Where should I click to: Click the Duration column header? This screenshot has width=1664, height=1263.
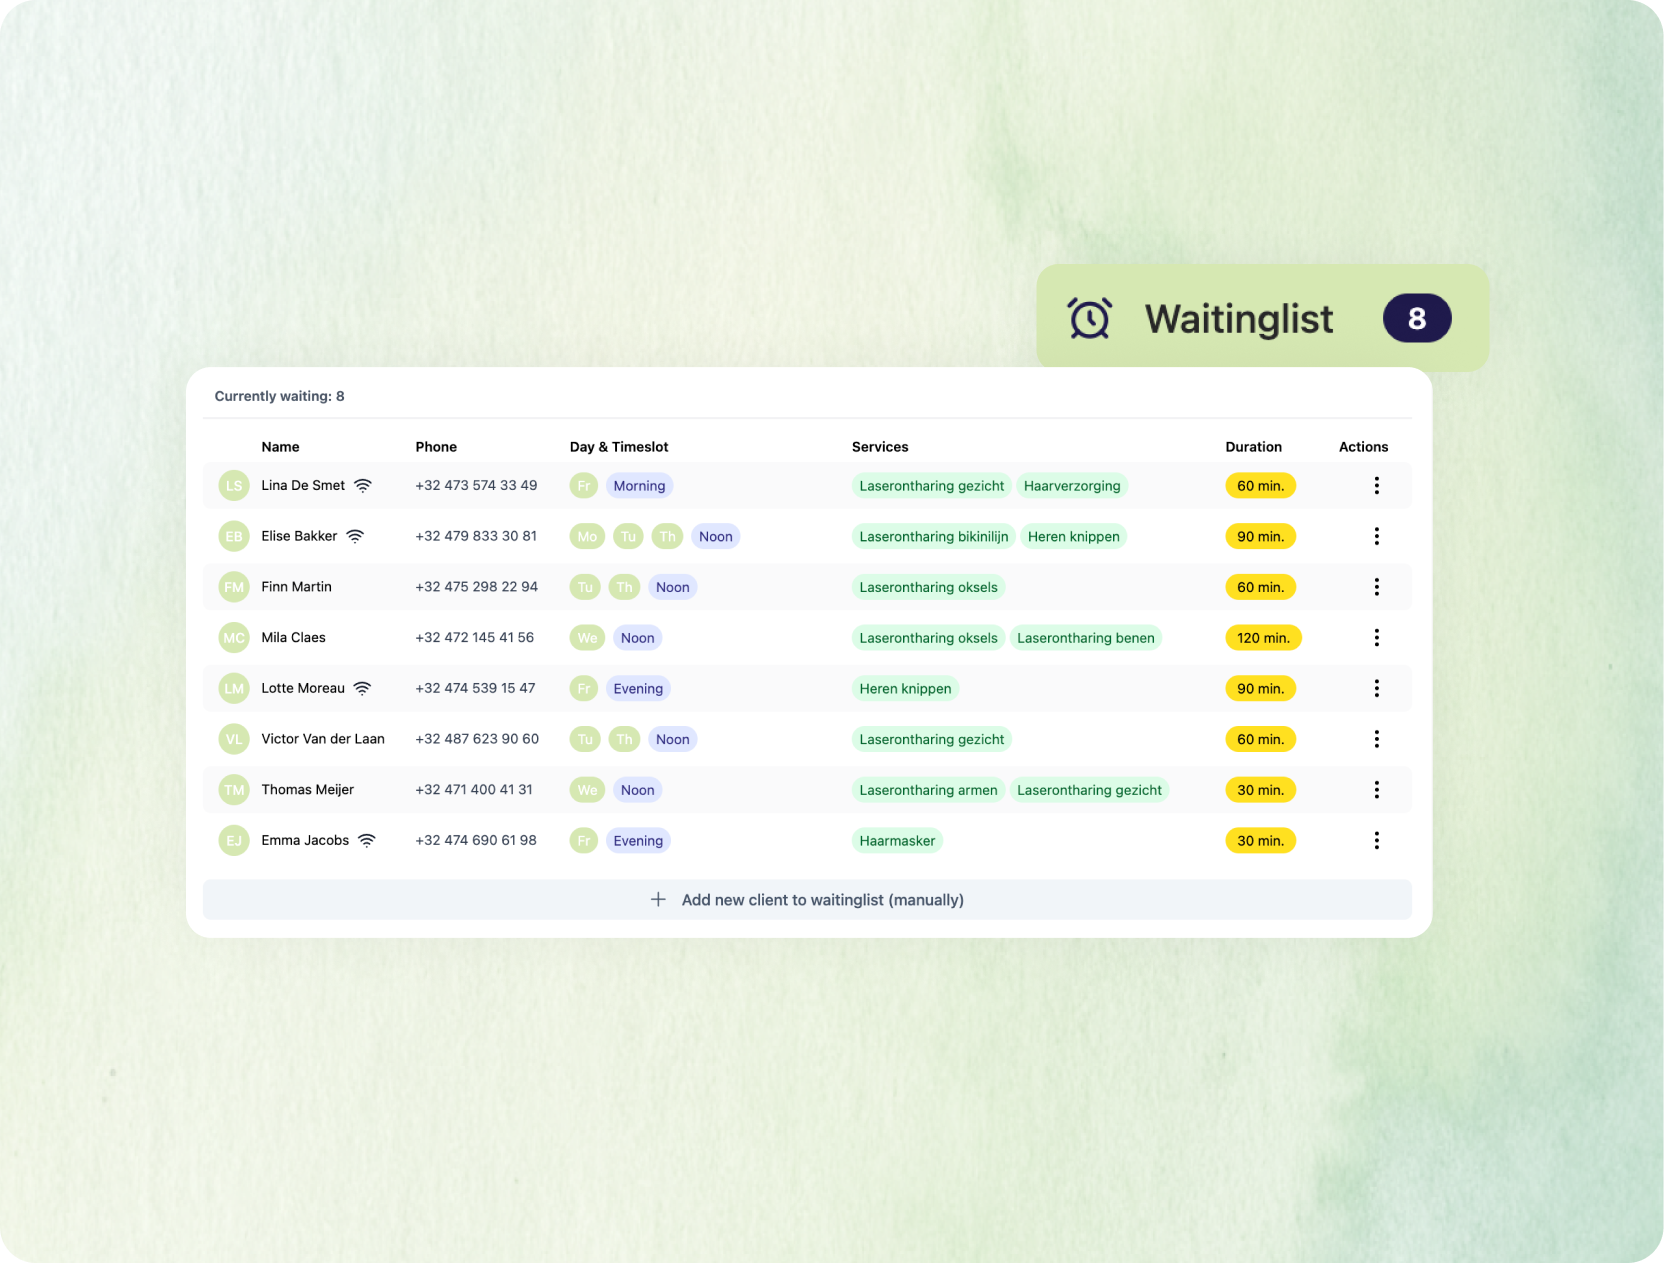pos(1253,447)
